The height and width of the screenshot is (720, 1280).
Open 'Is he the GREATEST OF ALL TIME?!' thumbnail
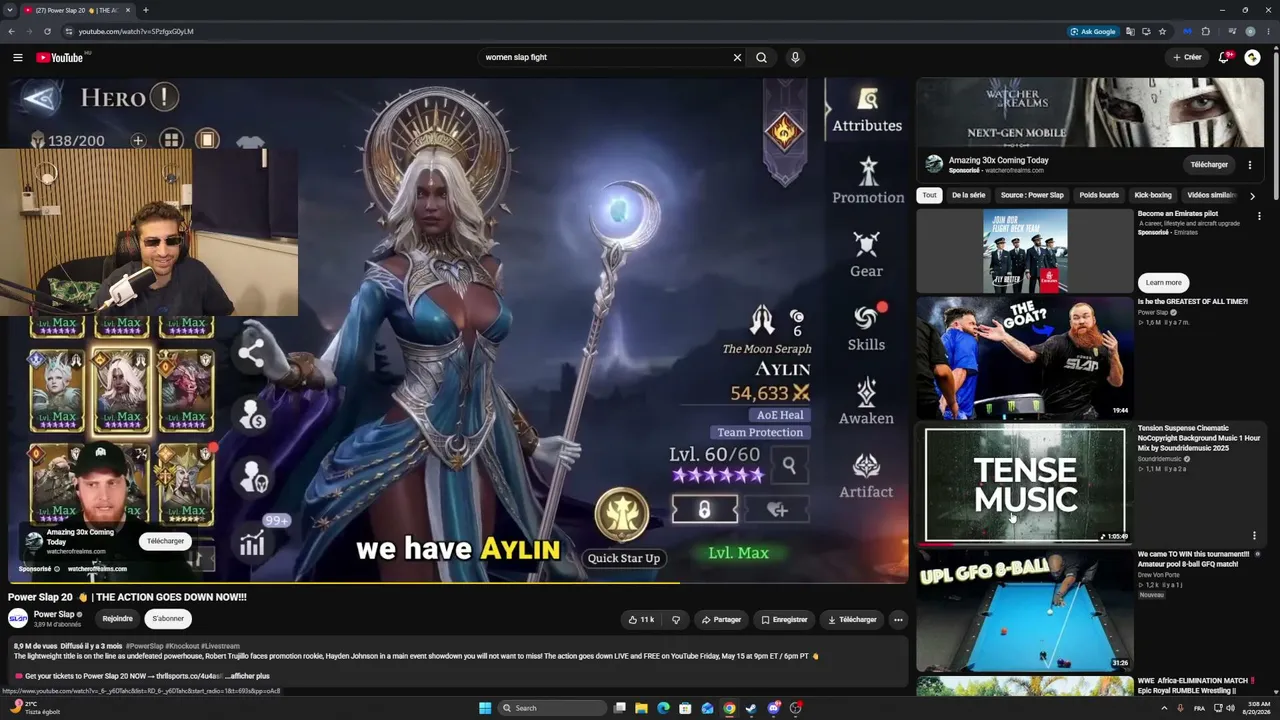tap(1025, 357)
